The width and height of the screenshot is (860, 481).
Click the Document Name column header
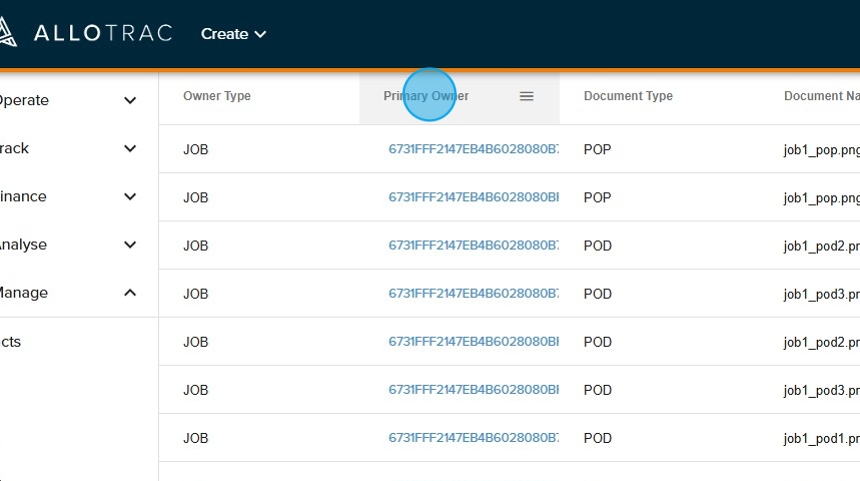click(820, 96)
